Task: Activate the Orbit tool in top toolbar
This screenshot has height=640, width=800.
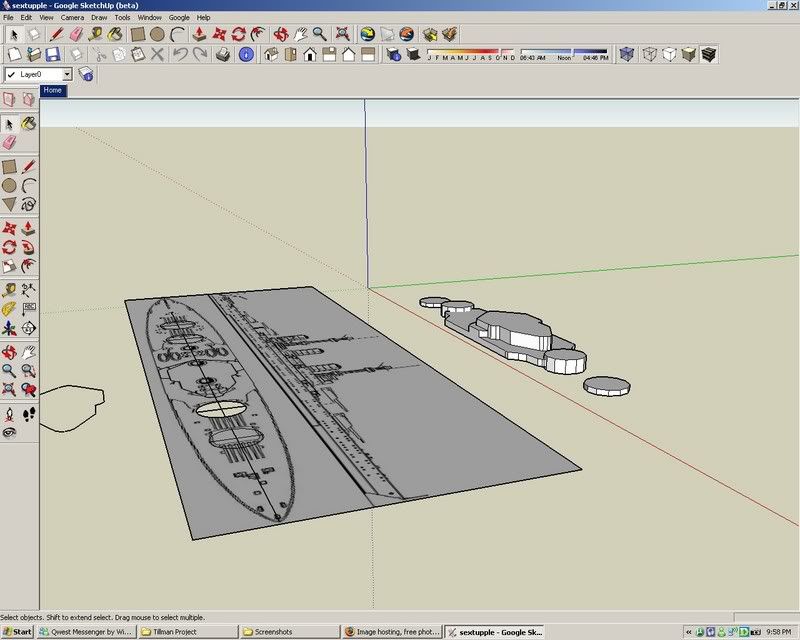Action: point(281,35)
